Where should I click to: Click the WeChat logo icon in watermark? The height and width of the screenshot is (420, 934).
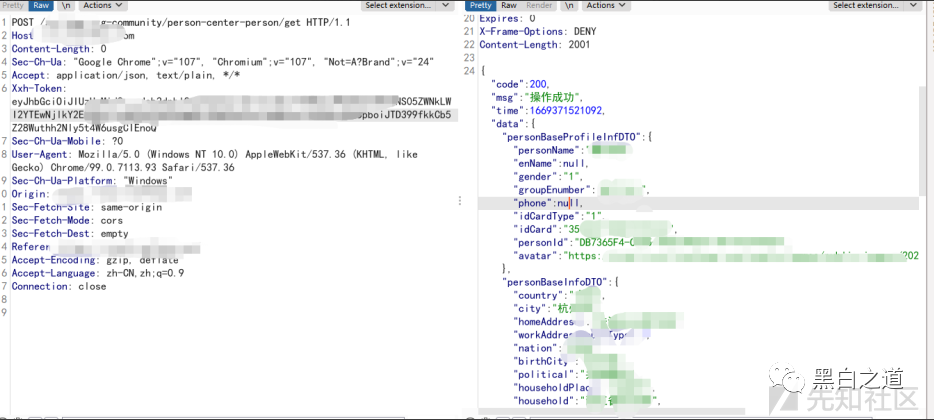point(792,381)
